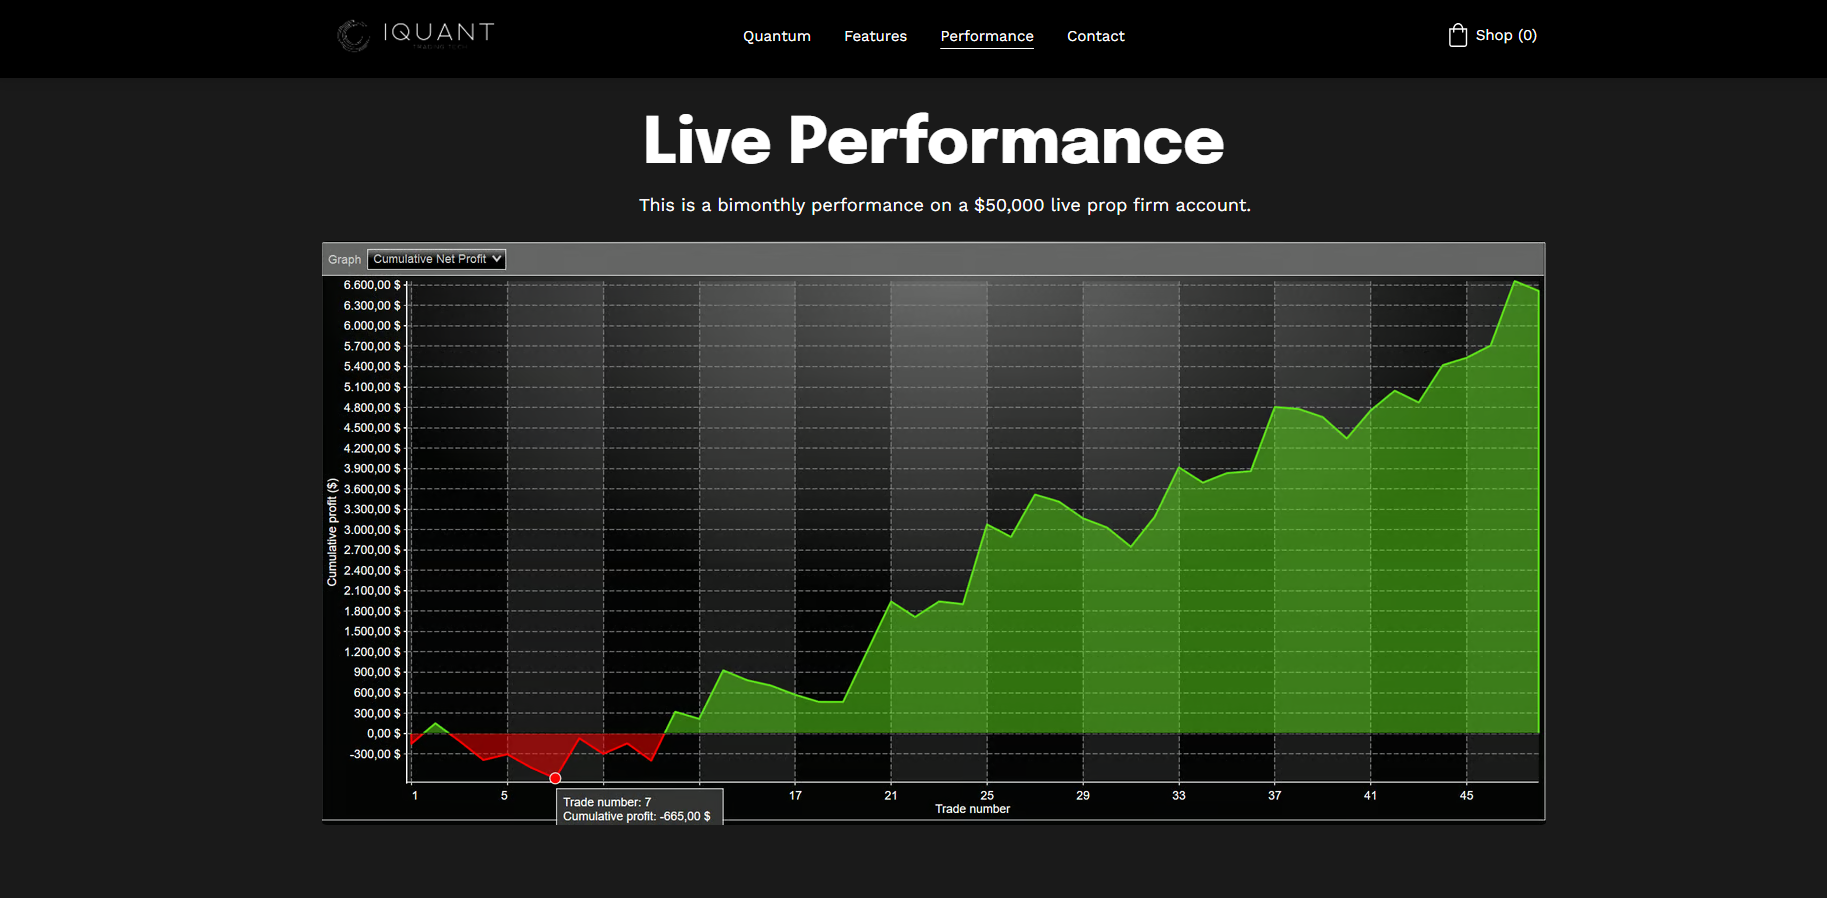Click the IQUANT swirl logo icon

pos(353,35)
